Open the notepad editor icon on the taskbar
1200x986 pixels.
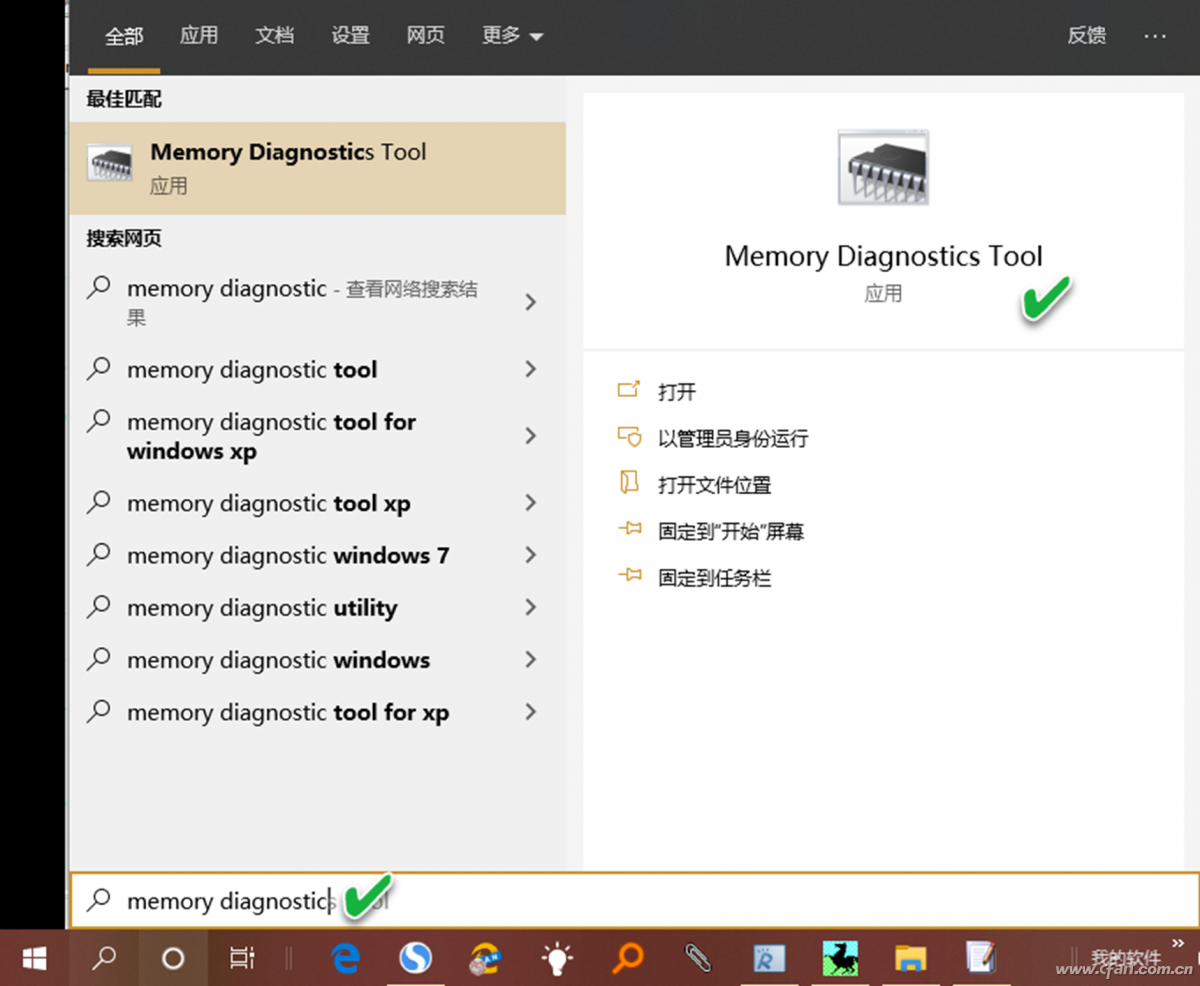[x=980, y=957]
